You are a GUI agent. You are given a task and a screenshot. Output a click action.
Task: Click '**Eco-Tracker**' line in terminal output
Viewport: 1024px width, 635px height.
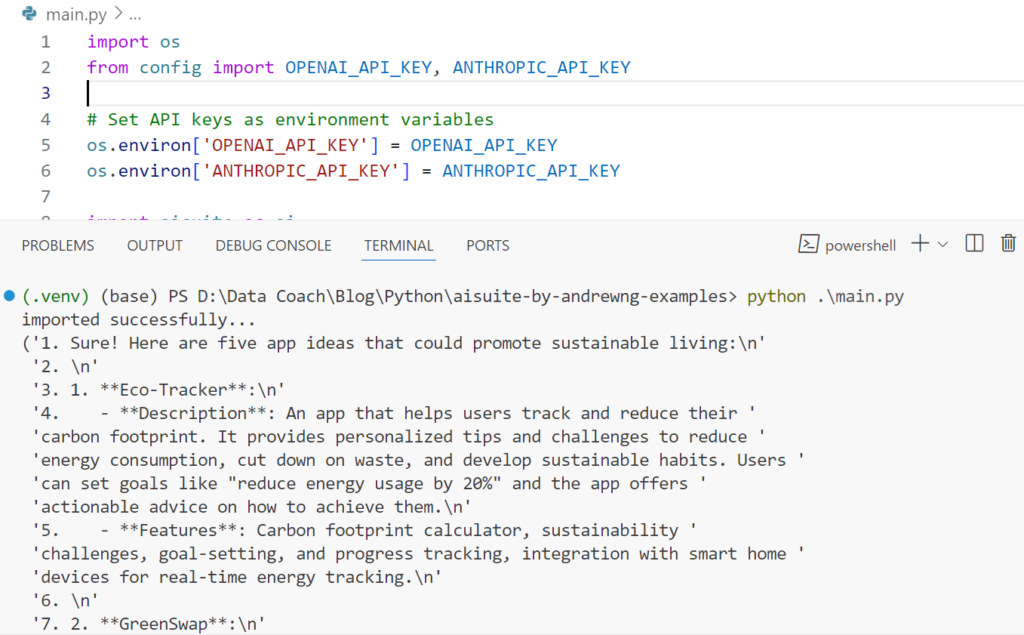click(x=159, y=390)
